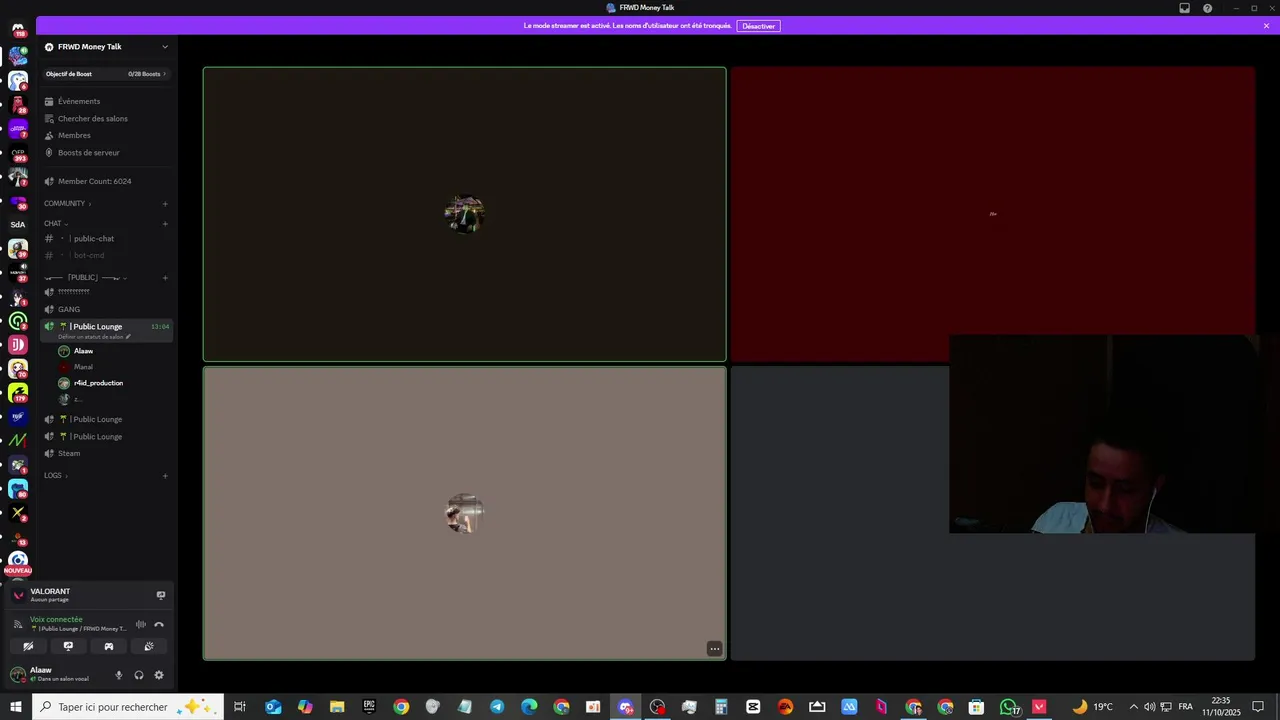Screen dimensions: 1280x720
Task: Show hidden system tray icons
Action: pos(1133,707)
